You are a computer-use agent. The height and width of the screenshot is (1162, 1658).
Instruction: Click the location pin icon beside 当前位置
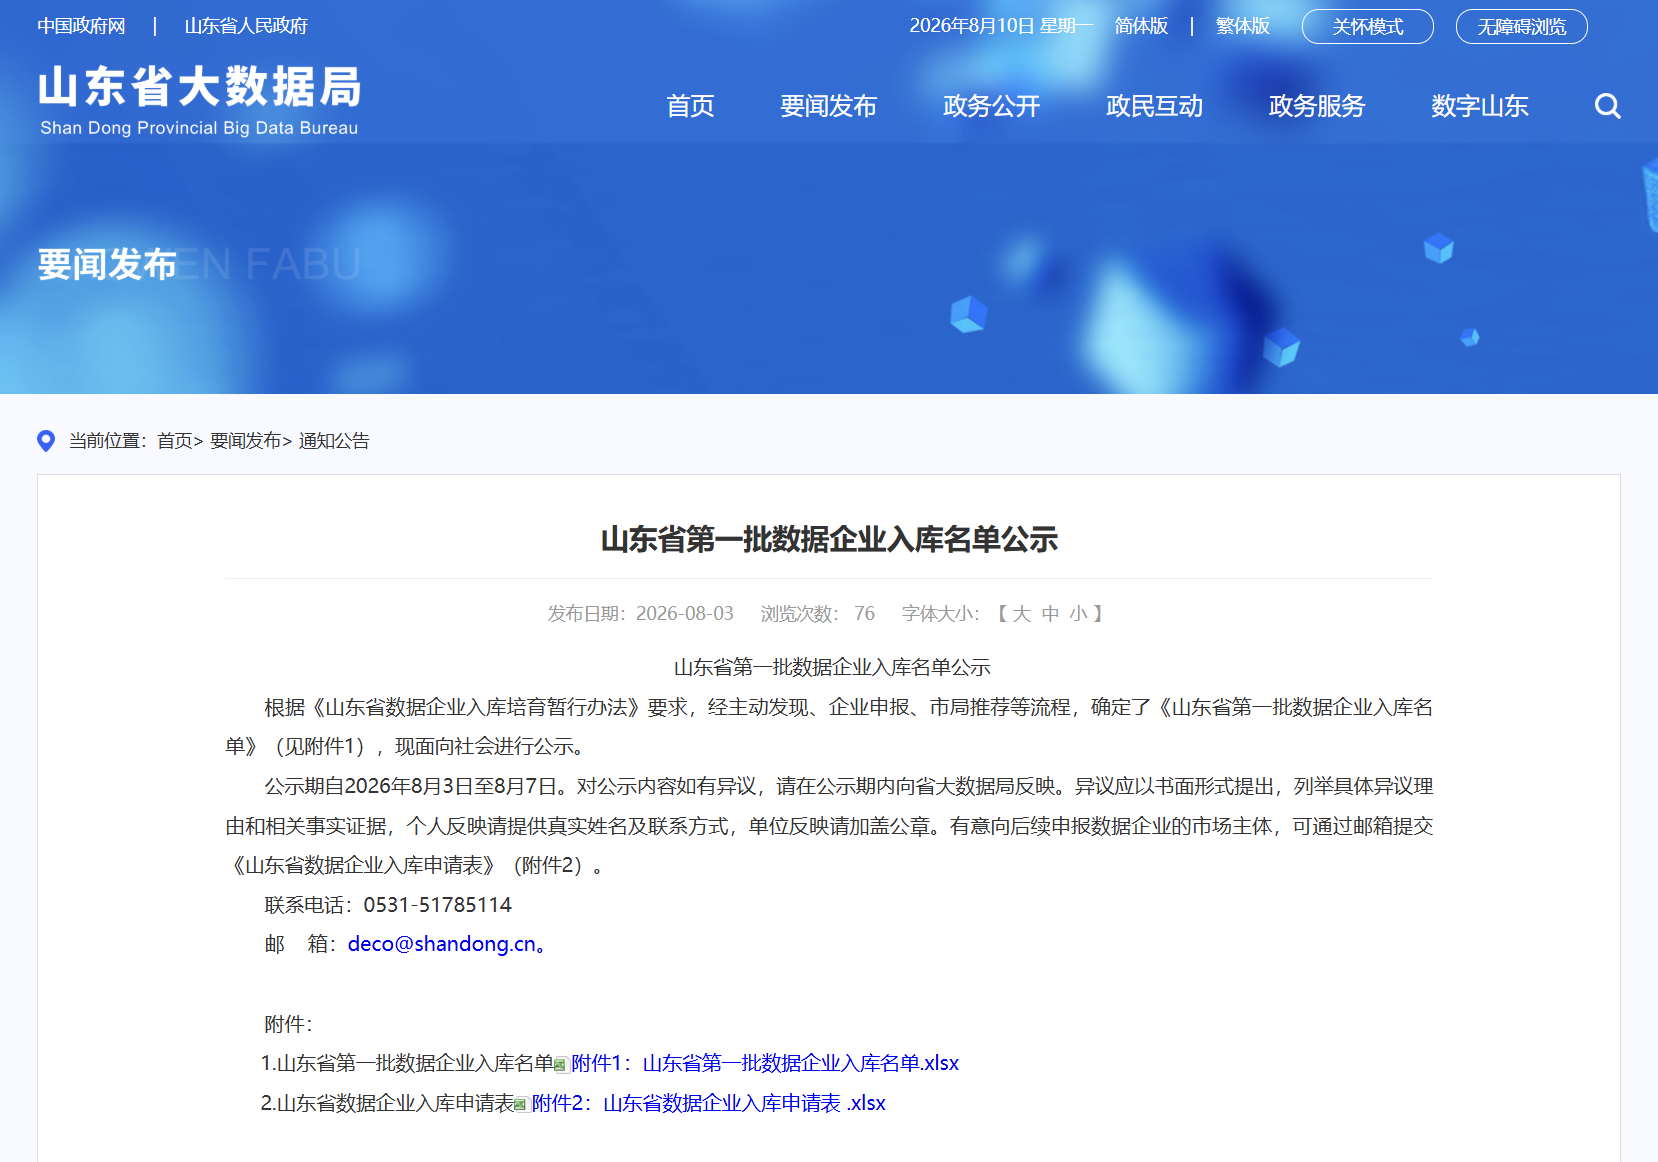(x=46, y=441)
